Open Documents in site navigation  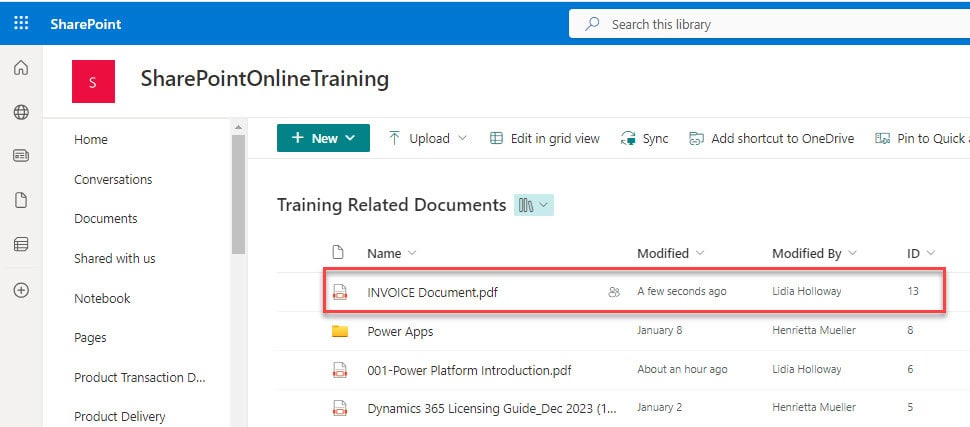(x=106, y=218)
